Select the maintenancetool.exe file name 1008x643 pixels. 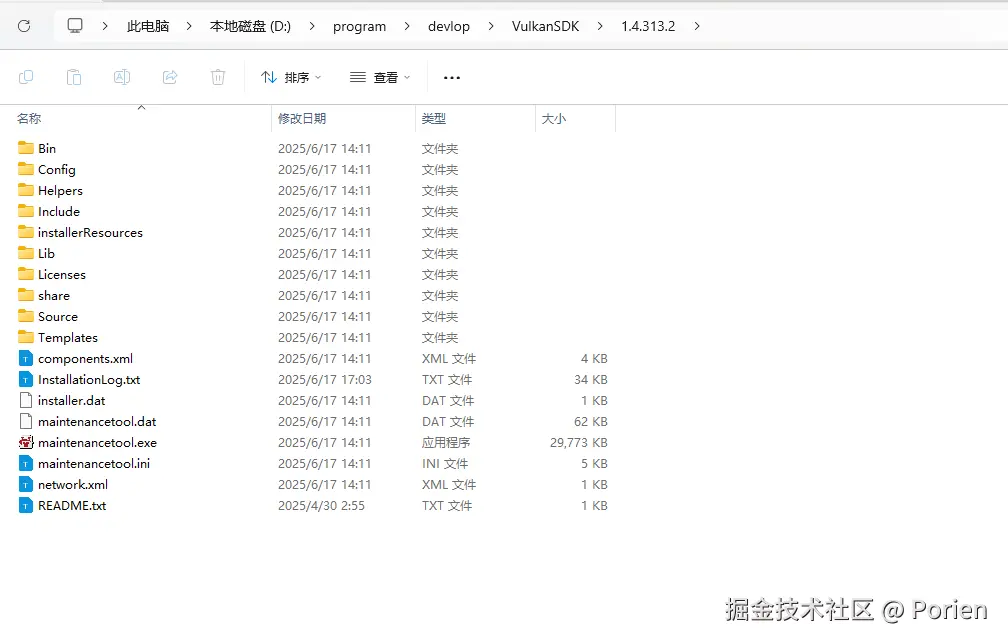click(97, 443)
